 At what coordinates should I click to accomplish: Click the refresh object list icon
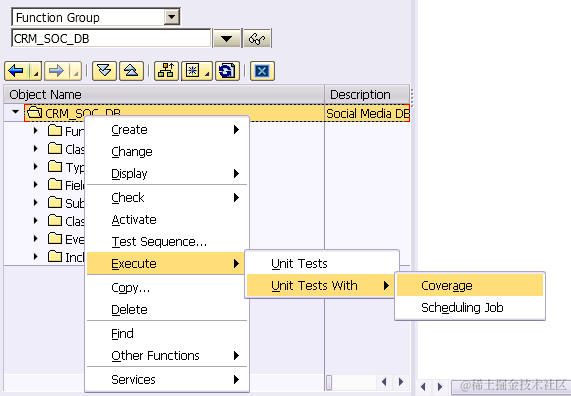227,71
